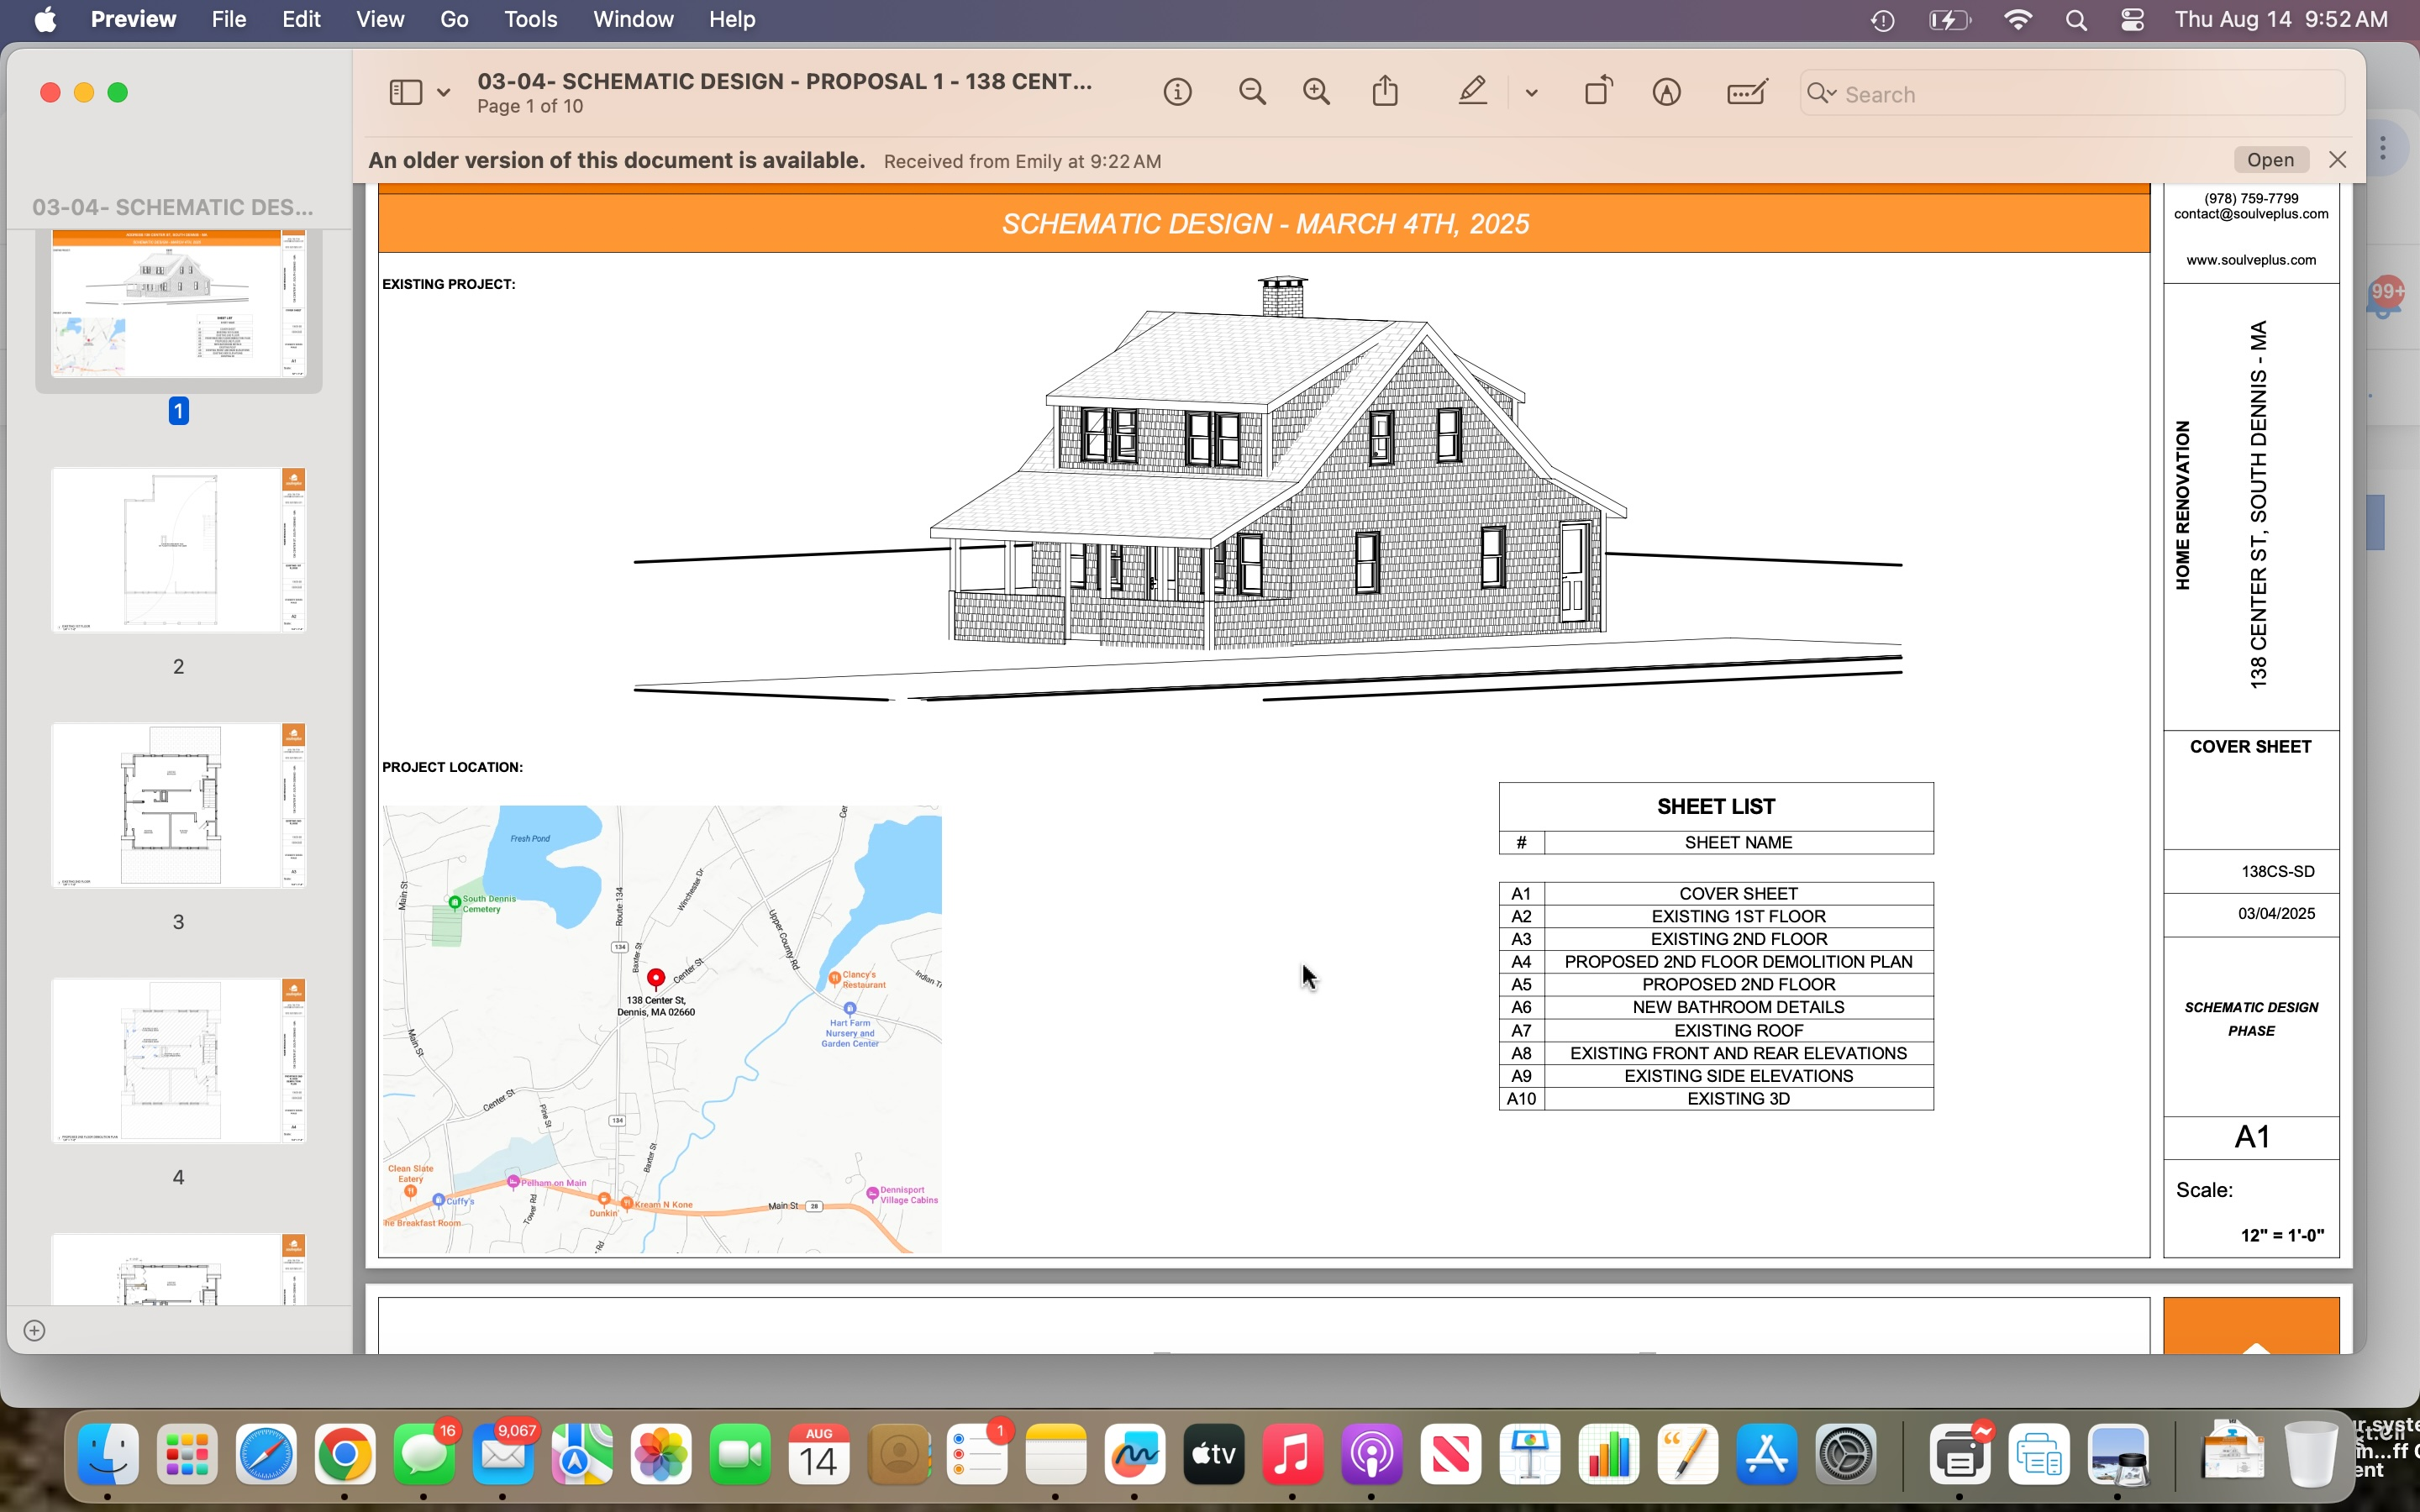The image size is (2420, 1512).
Task: Dismiss the older version banner
Action: [x=2337, y=160]
